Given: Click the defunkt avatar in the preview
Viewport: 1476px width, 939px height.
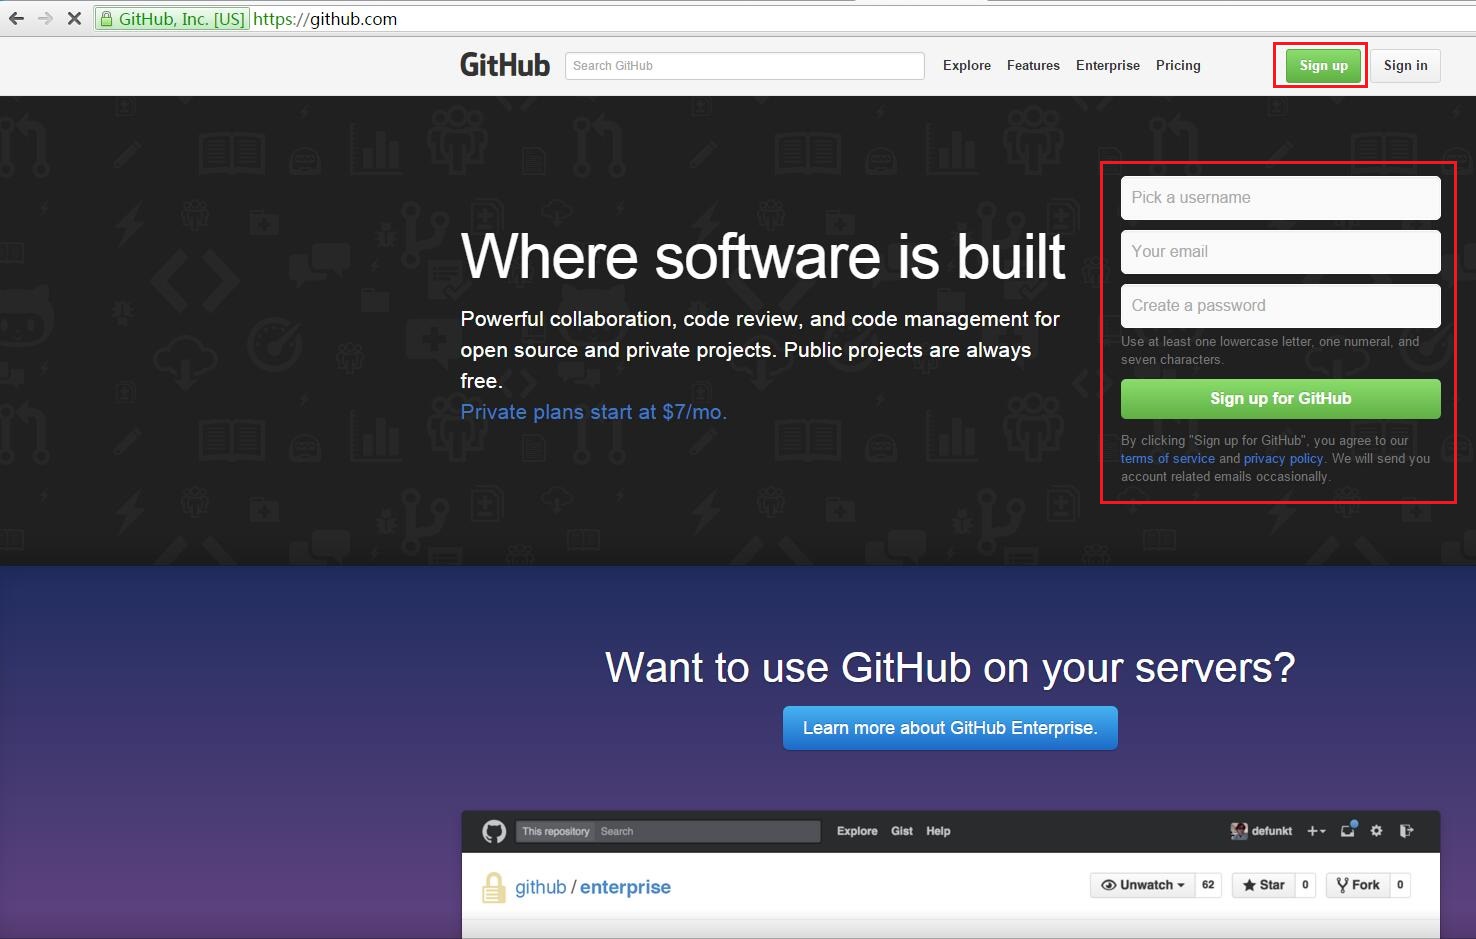Looking at the screenshot, I should click(x=1239, y=831).
